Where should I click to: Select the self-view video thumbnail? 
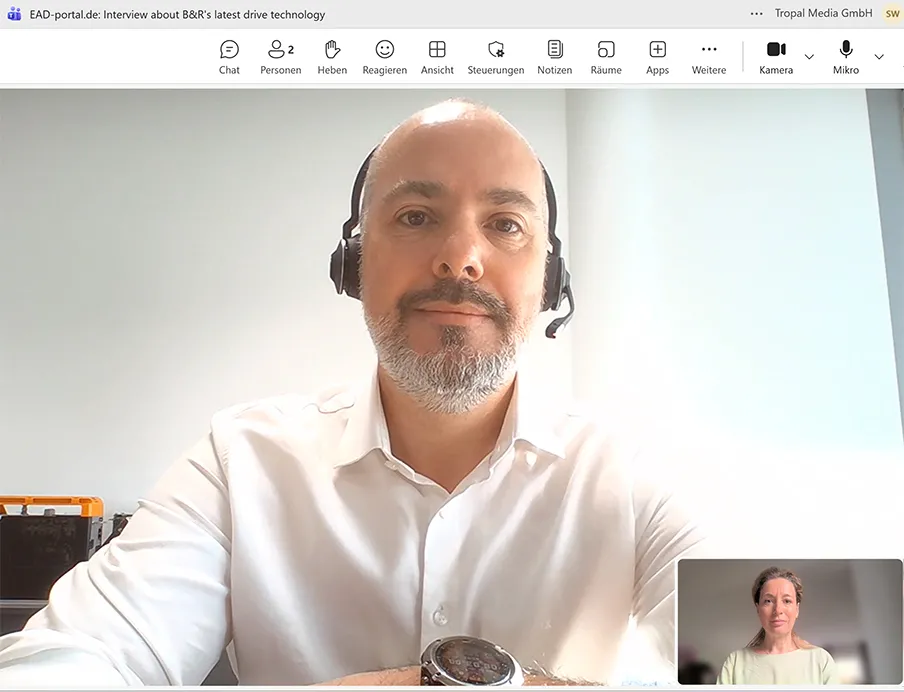pos(789,620)
